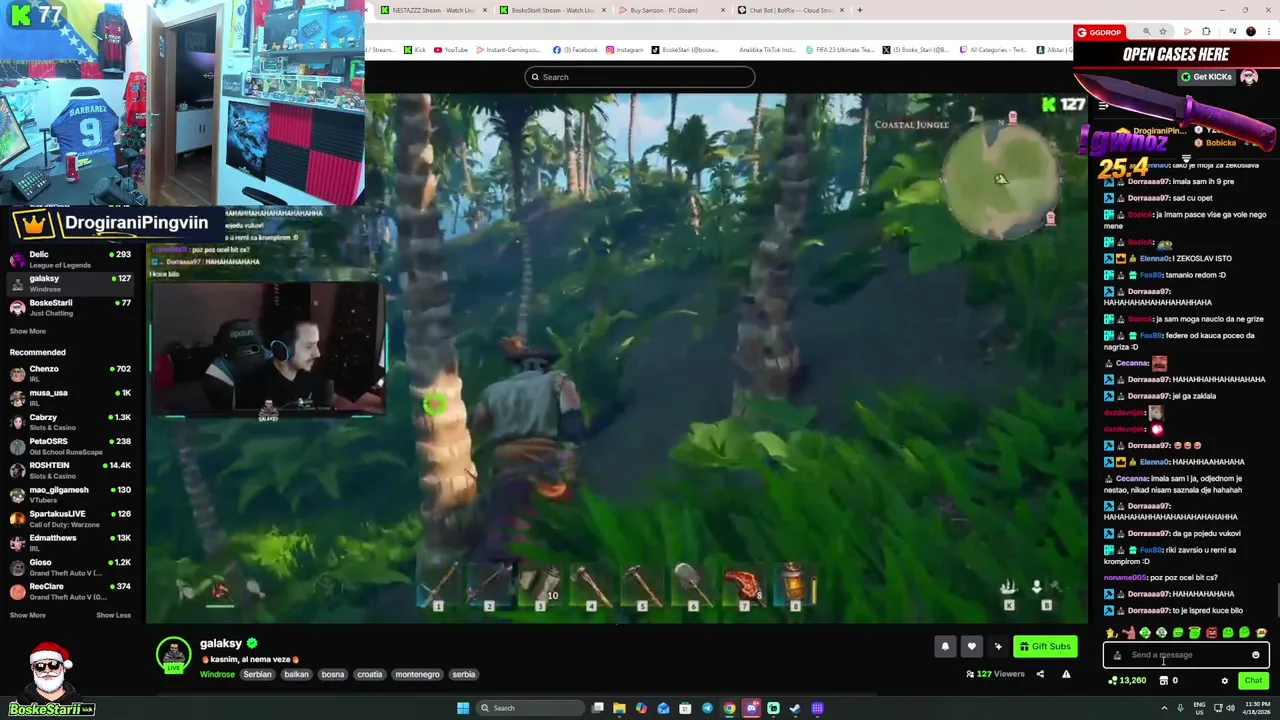
Task: Click the croatia tag
Action: point(370,674)
